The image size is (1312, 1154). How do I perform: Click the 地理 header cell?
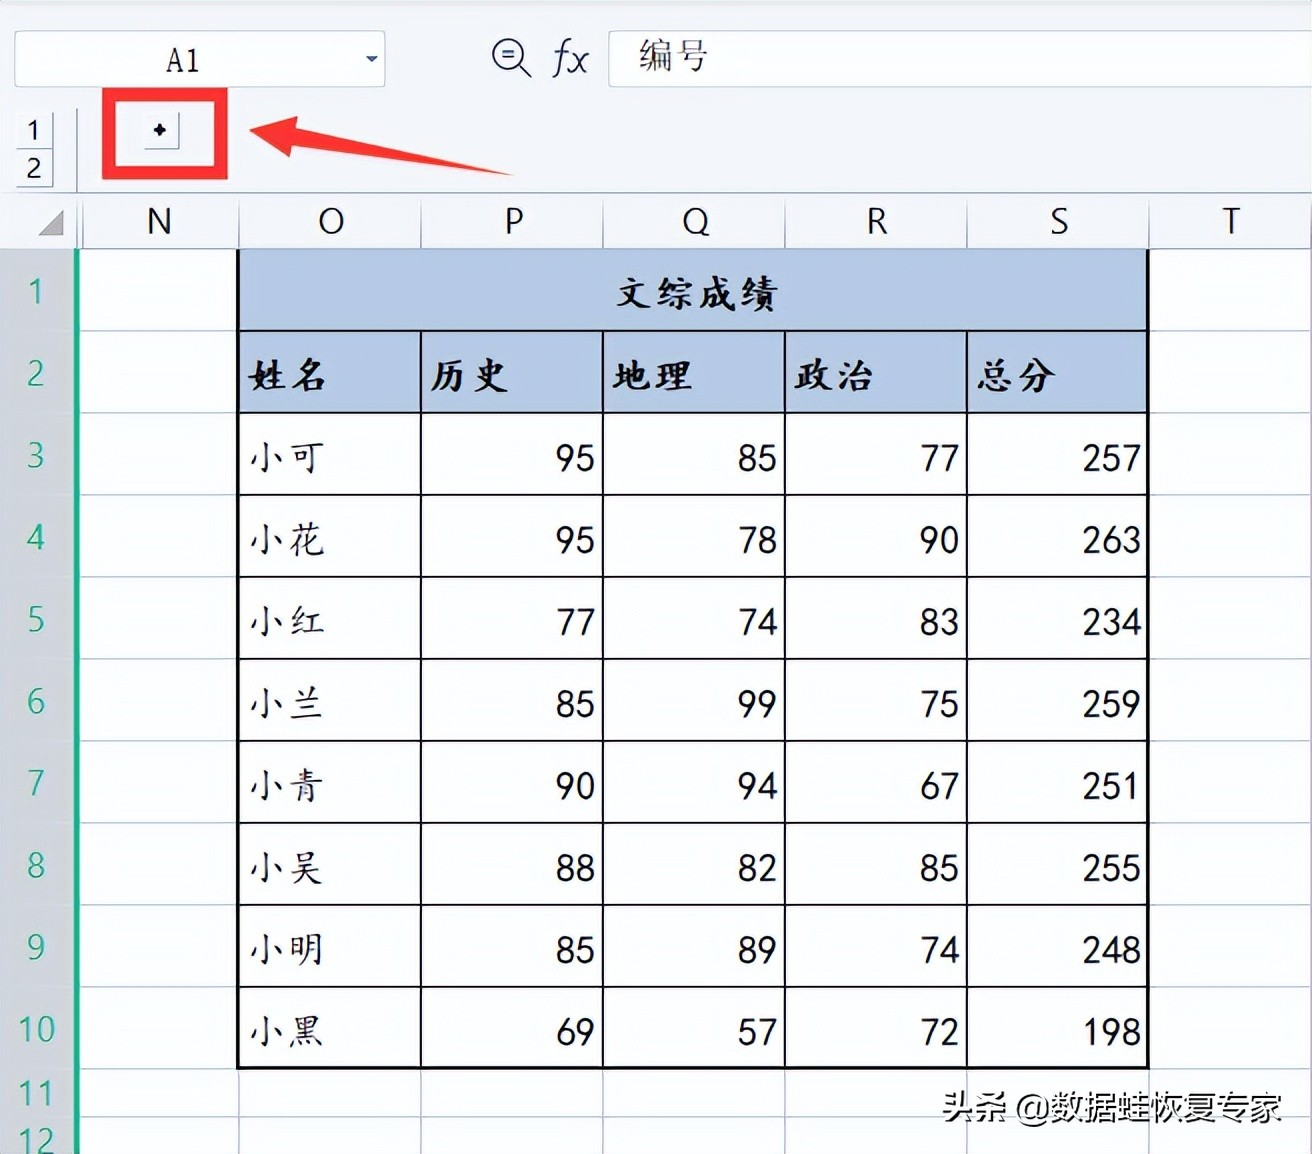tap(694, 373)
